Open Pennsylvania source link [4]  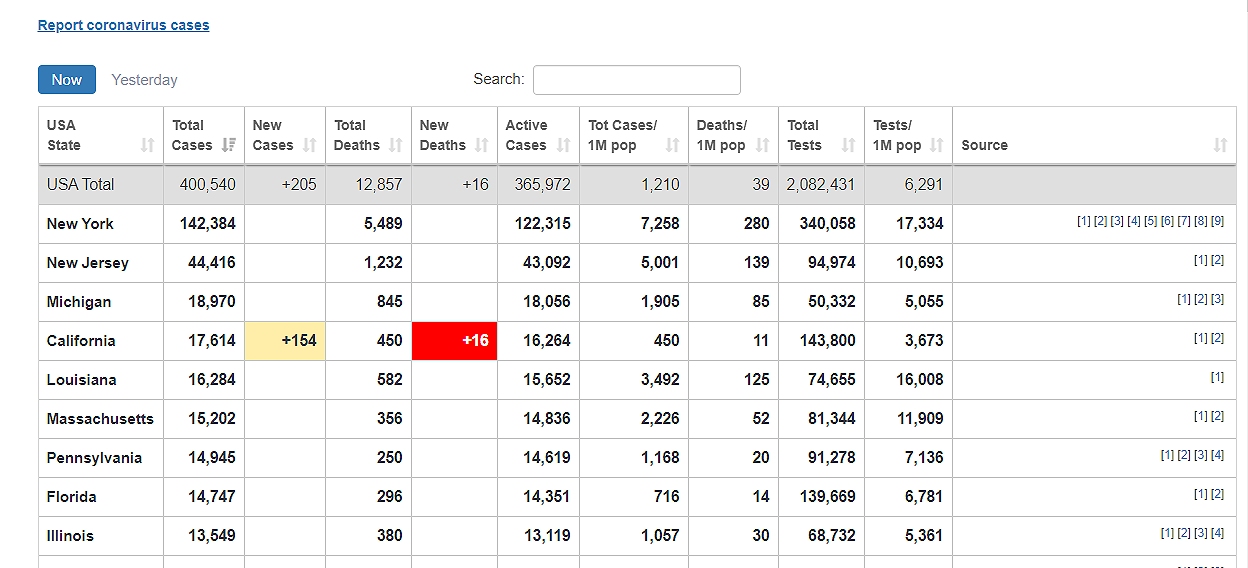[1217, 455]
